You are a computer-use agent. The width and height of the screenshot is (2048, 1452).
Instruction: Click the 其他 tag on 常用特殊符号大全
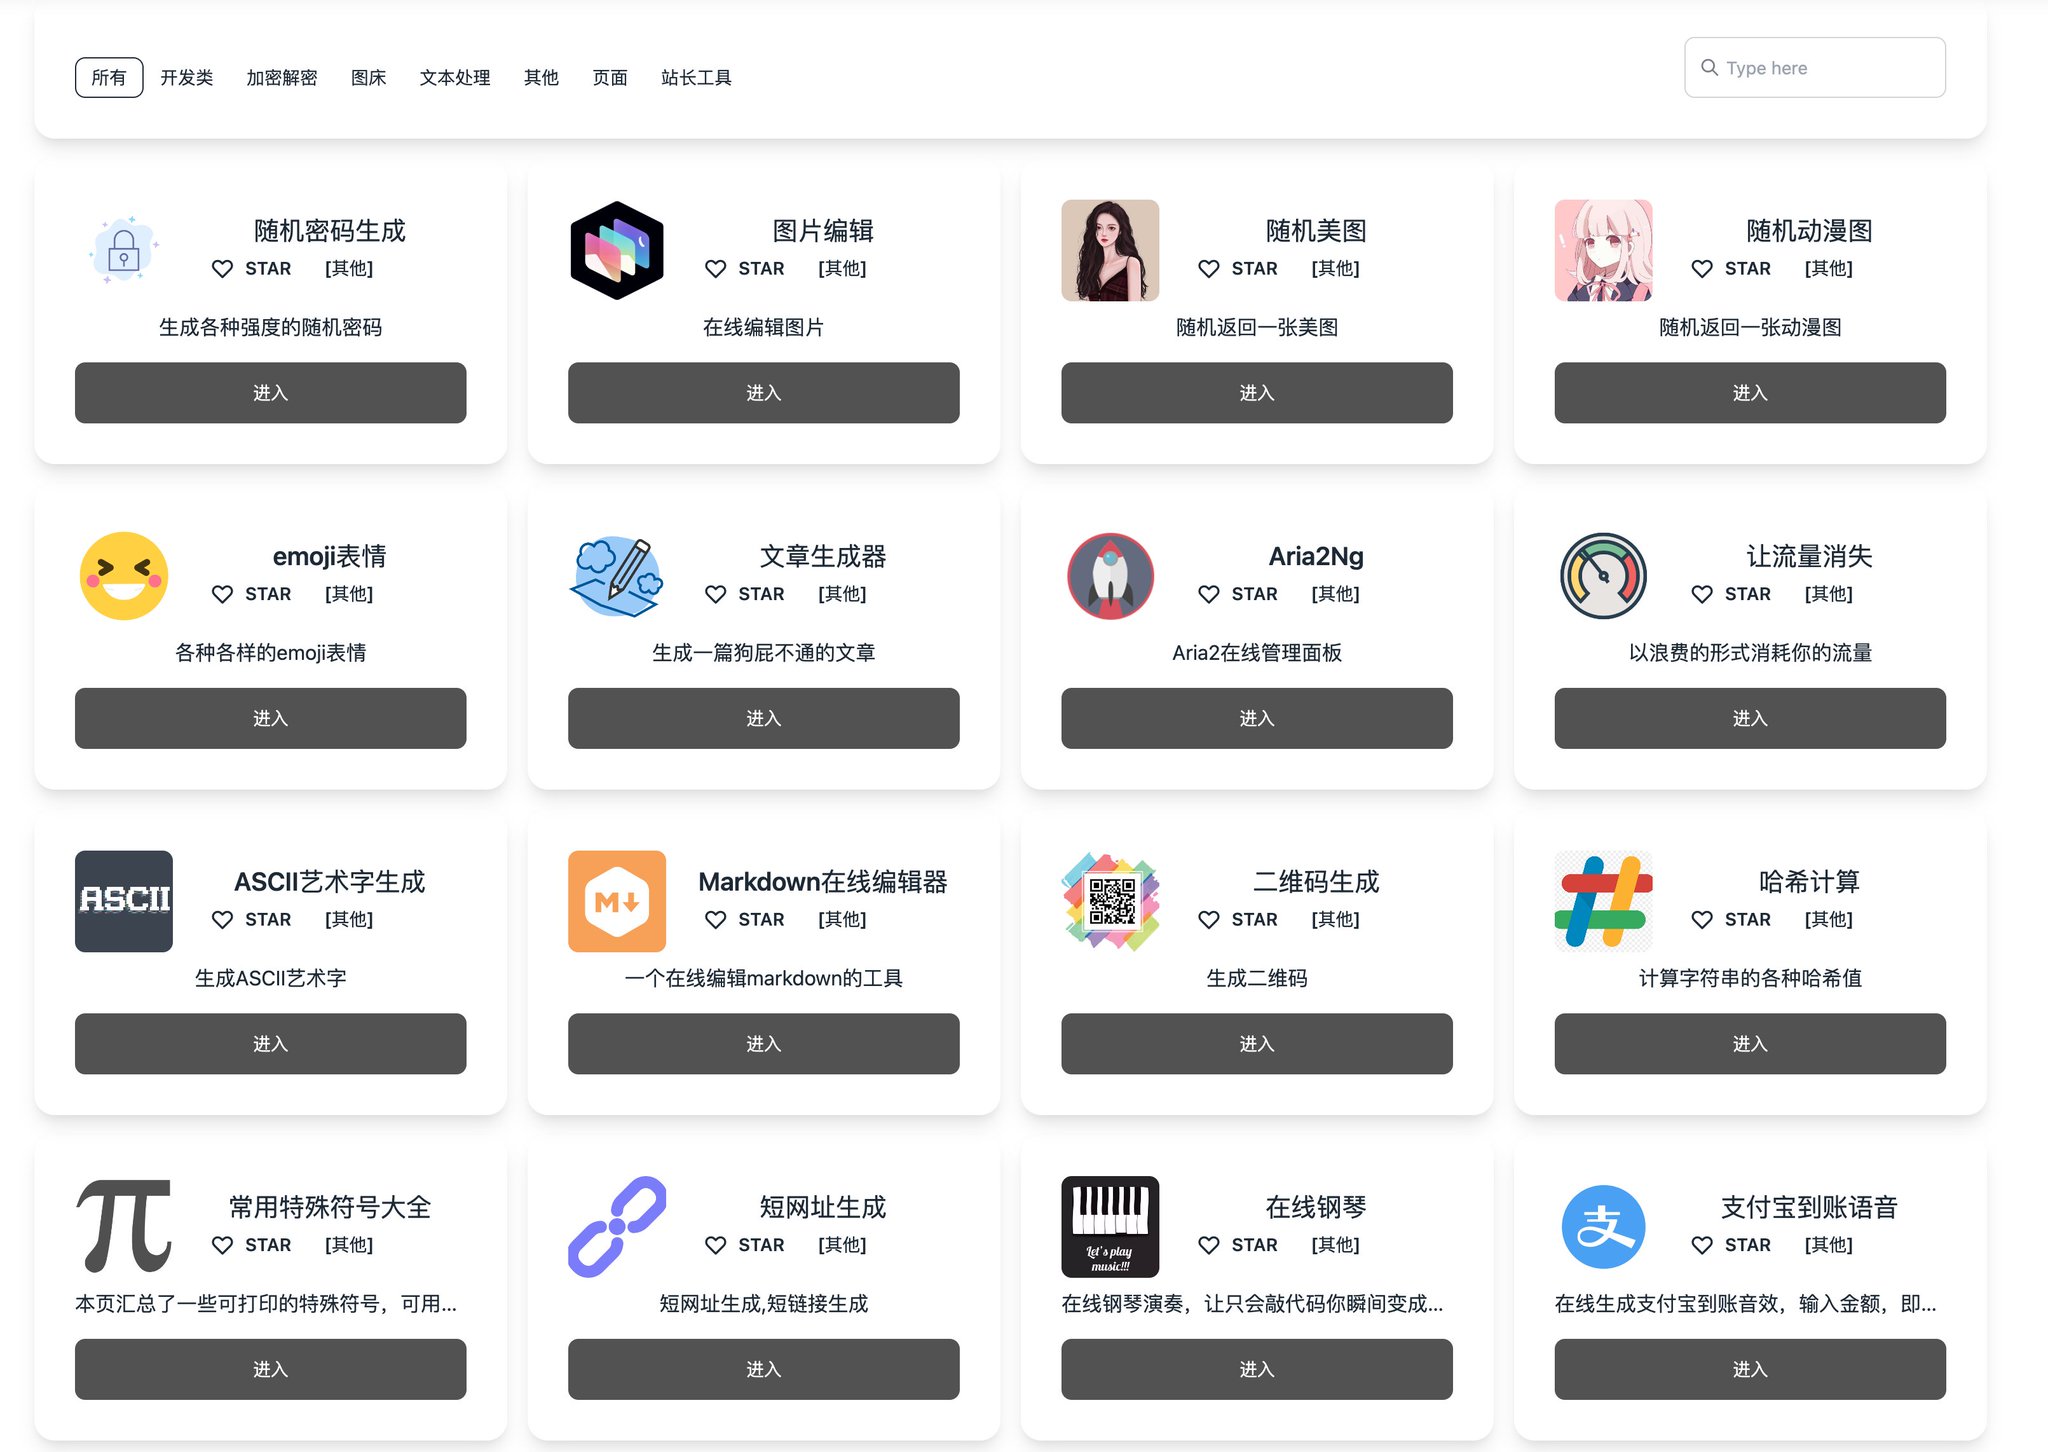(349, 1245)
